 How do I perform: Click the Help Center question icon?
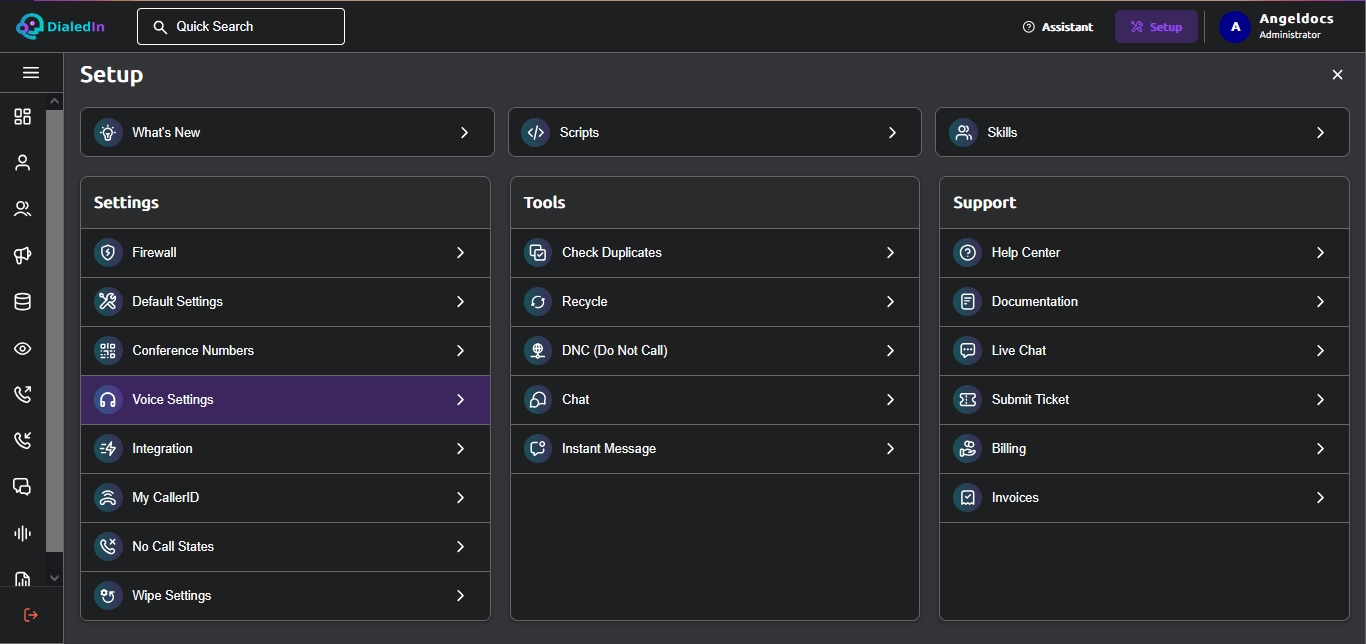pos(967,253)
